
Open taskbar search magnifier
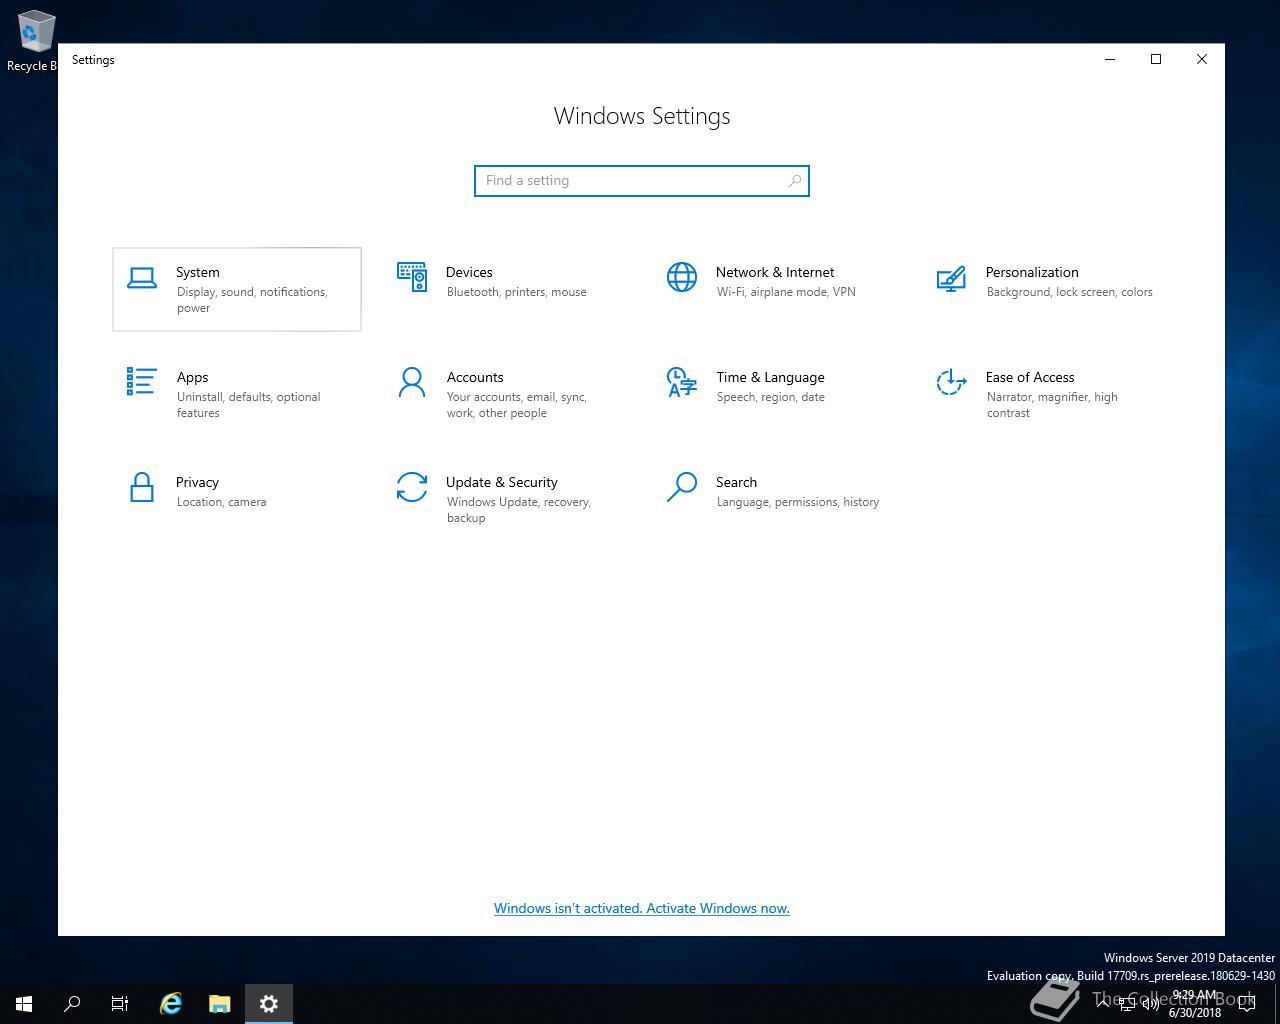72,1004
